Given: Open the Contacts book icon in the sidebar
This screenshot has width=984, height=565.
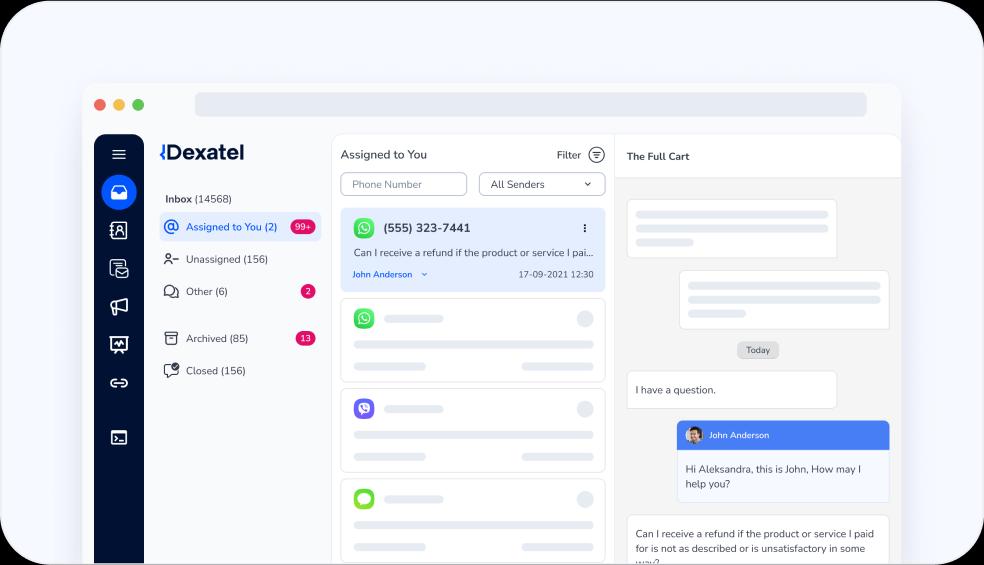Looking at the screenshot, I should tap(119, 230).
